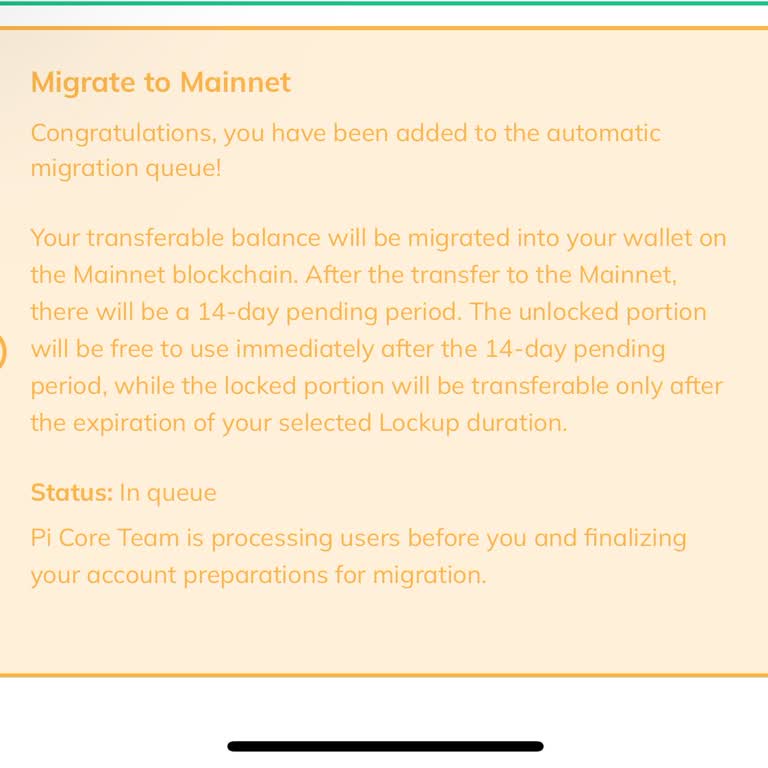Tap the Congratulations message paragraph
The width and height of the screenshot is (768, 768).
345,150
